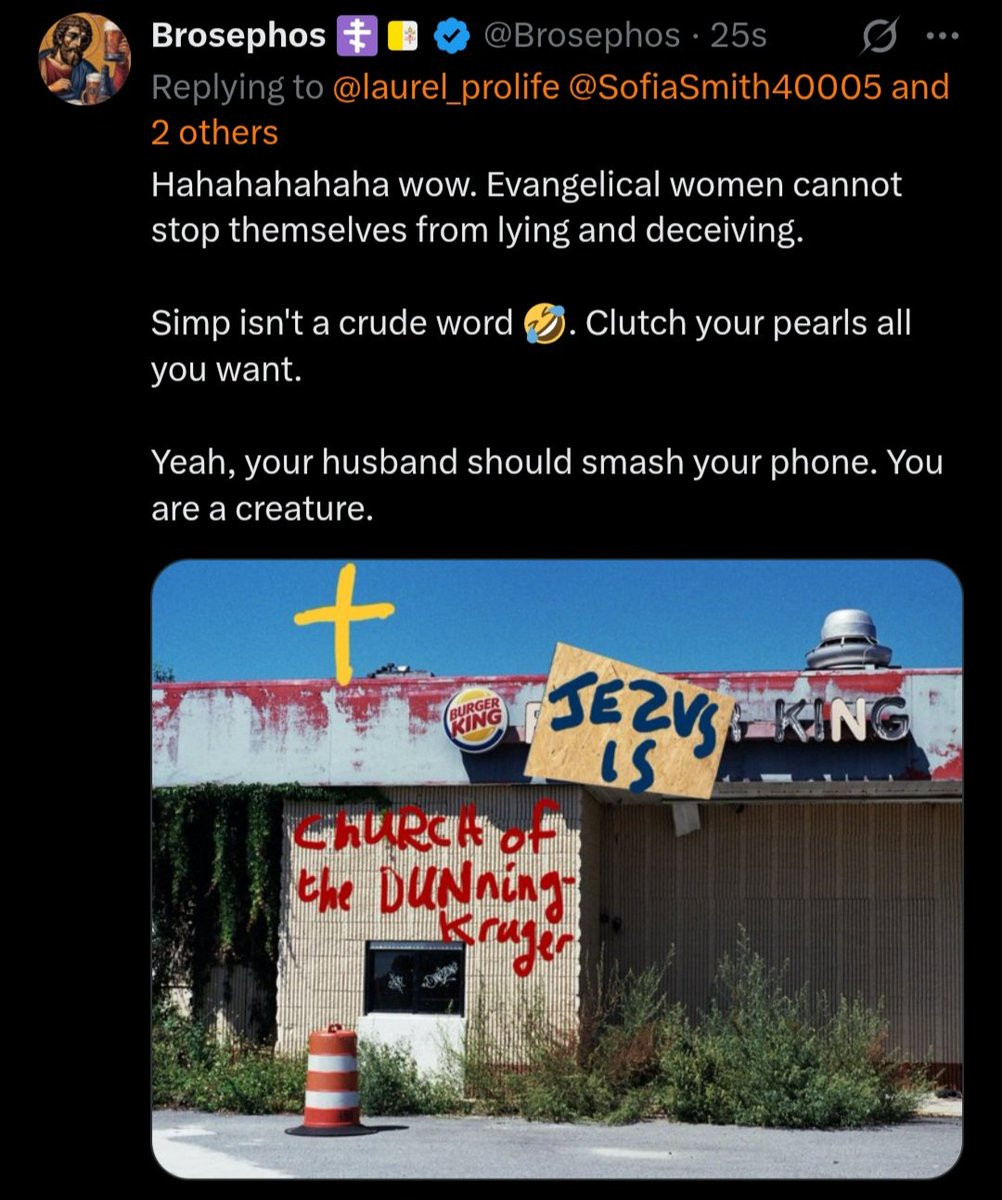1002x1200 pixels.
Task: Click the purple Orthodox cross emoji
Action: (x=353, y=37)
